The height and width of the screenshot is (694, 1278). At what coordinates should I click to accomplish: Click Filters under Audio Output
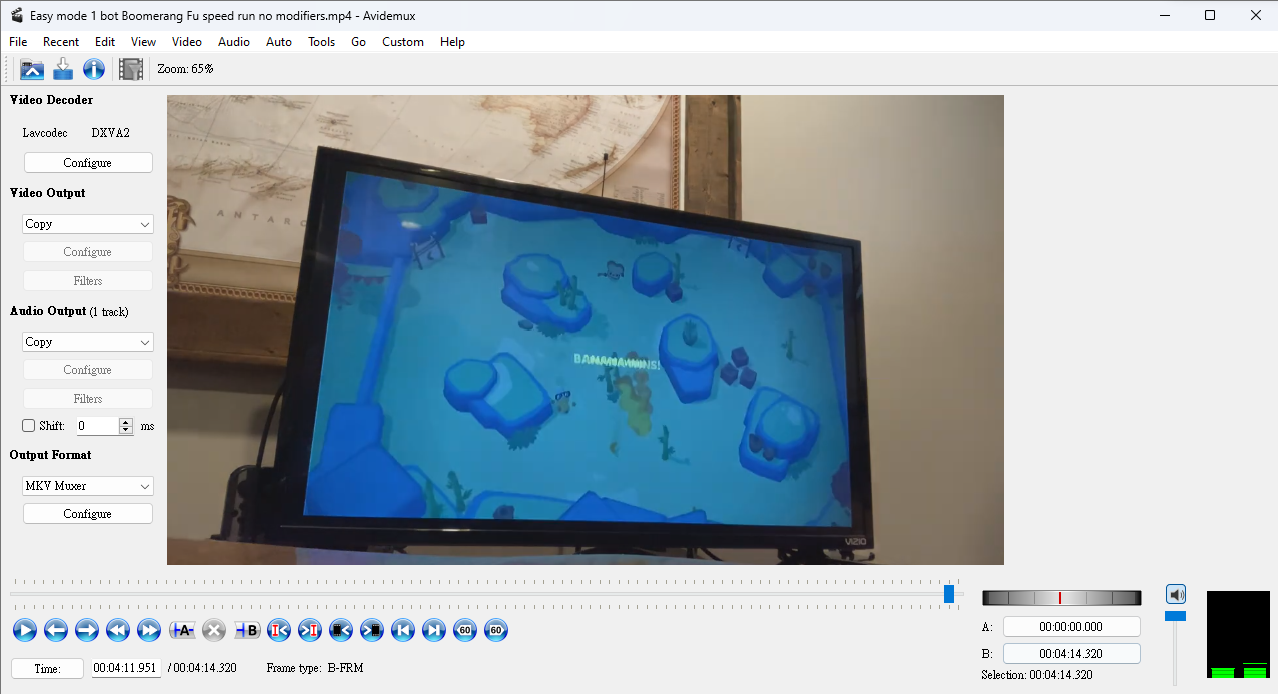[x=88, y=399]
